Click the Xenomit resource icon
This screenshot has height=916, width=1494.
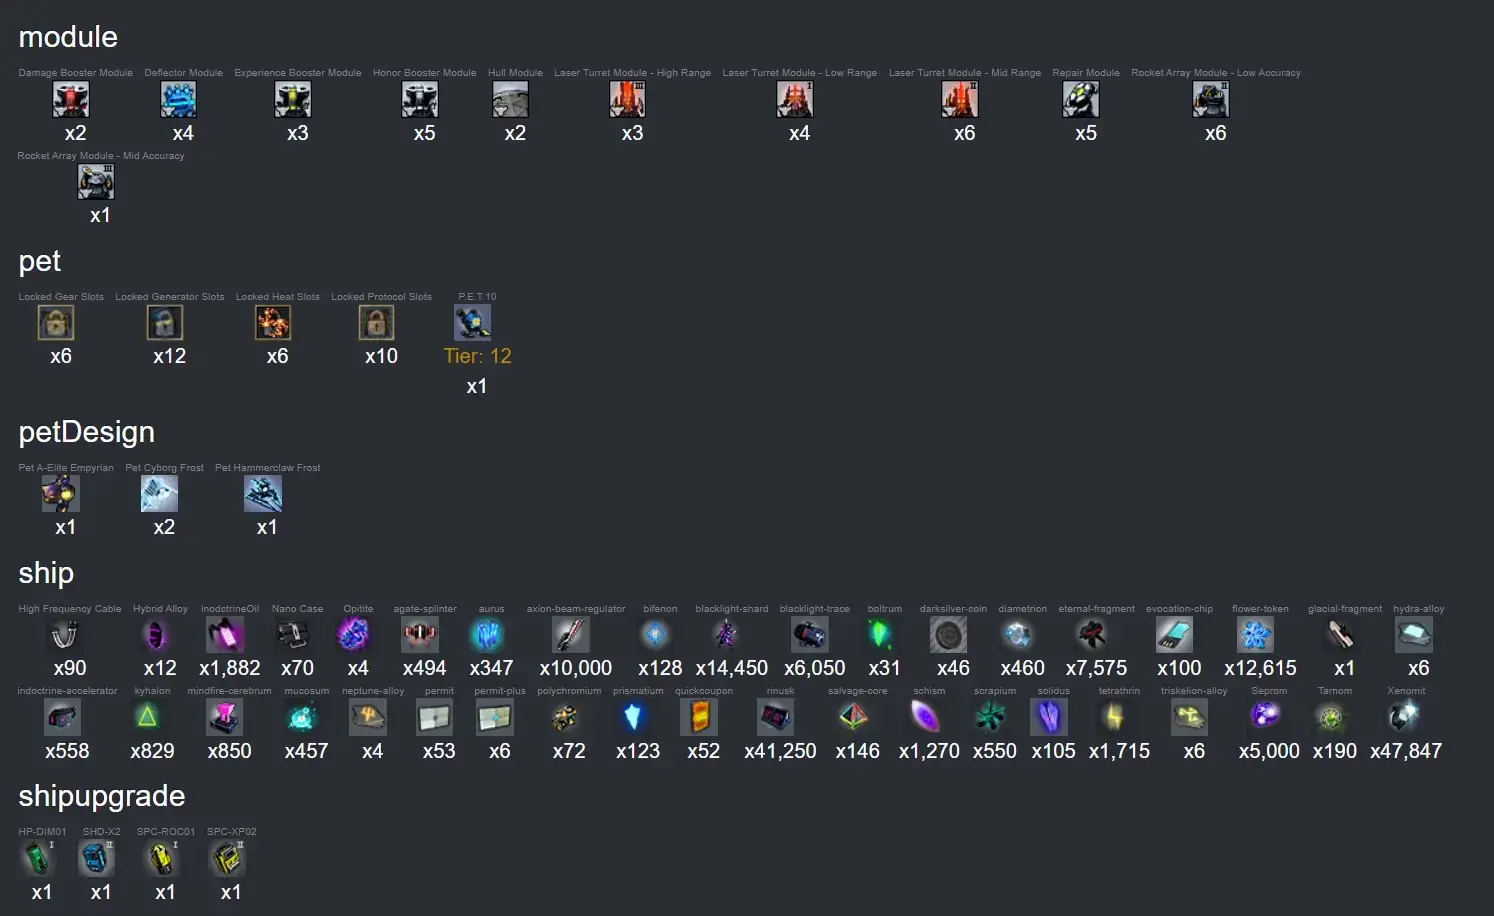click(1402, 717)
